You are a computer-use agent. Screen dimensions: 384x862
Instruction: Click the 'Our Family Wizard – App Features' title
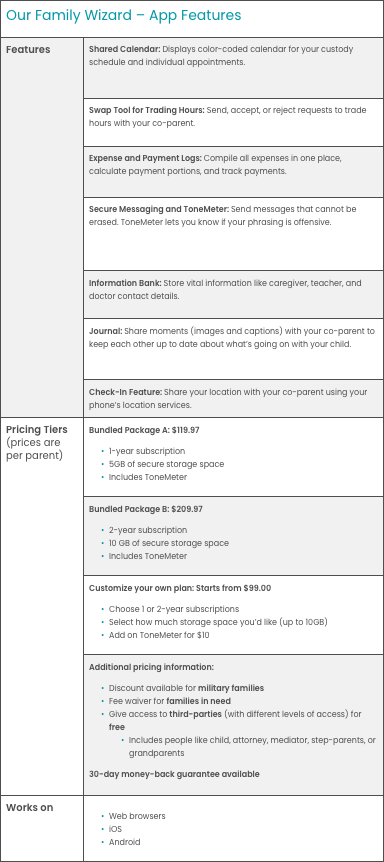tap(124, 15)
